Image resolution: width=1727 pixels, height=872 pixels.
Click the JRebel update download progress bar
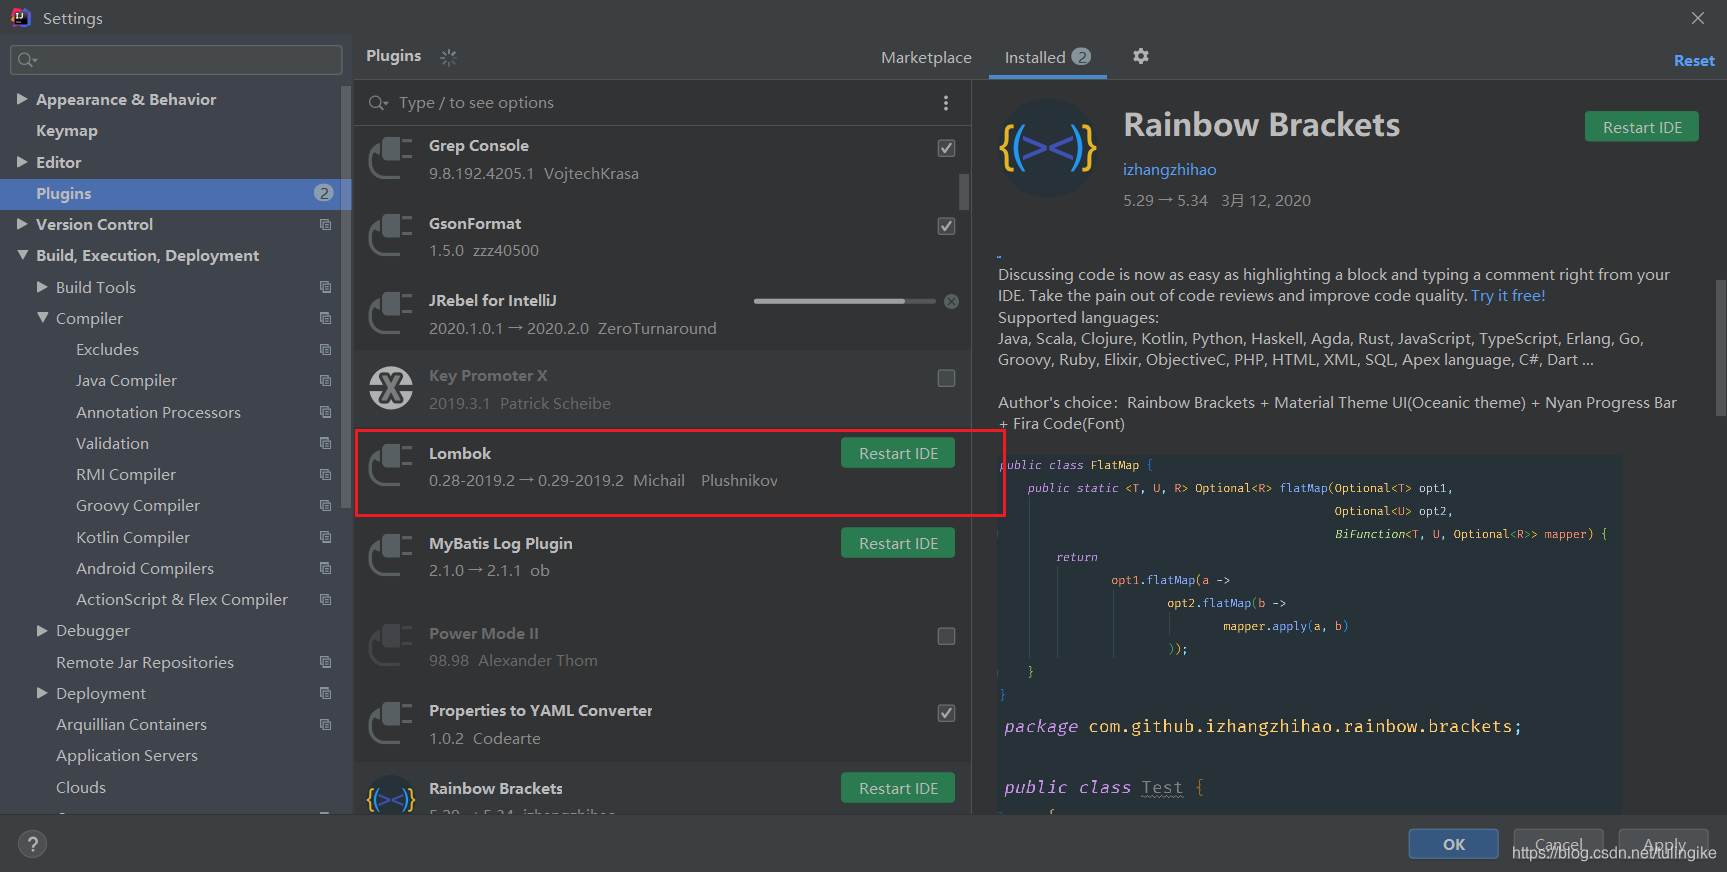[844, 301]
